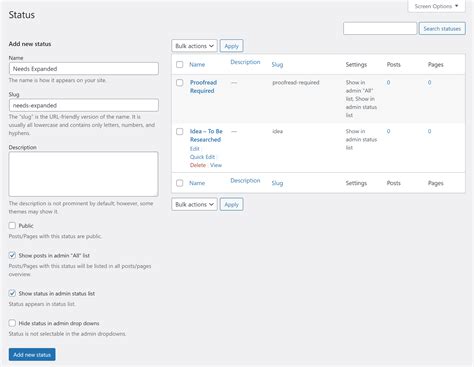The height and width of the screenshot is (367, 474).
Task: Click into the Slug input field
Action: coord(84,105)
